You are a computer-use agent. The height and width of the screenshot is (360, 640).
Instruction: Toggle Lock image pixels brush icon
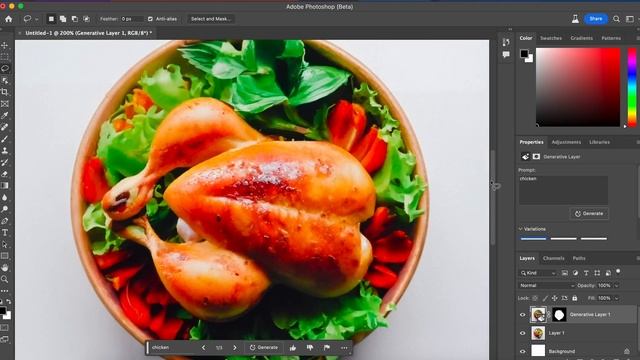[545, 298]
